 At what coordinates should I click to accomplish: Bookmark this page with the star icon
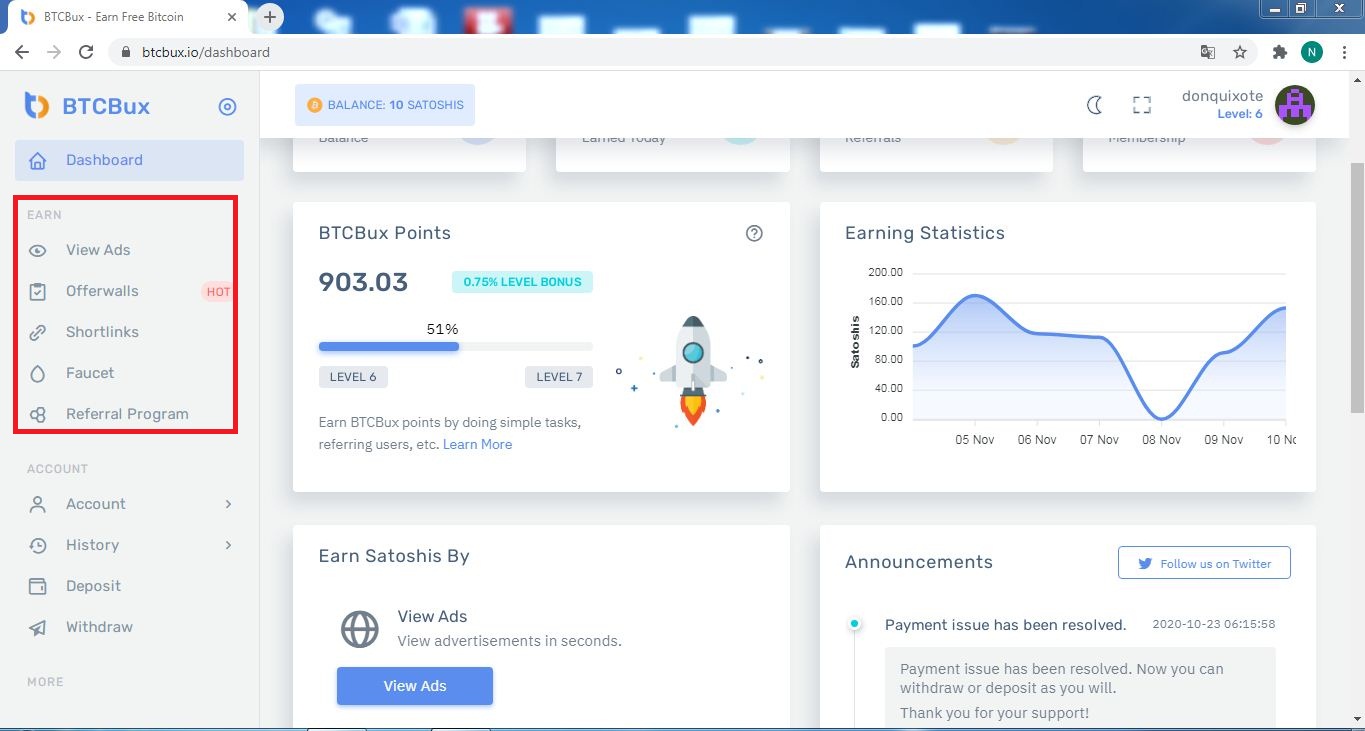(1240, 52)
